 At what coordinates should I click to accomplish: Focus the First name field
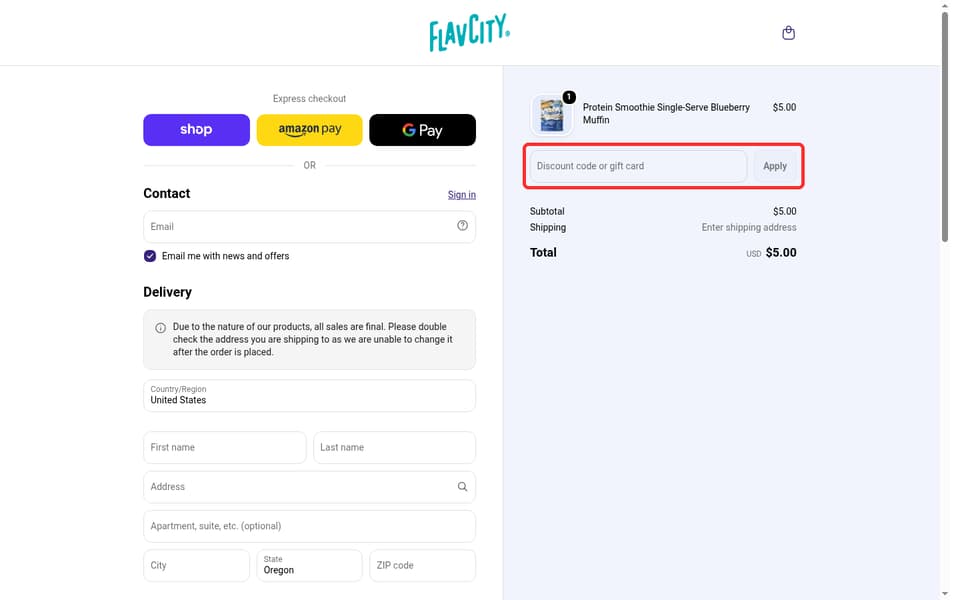(225, 448)
